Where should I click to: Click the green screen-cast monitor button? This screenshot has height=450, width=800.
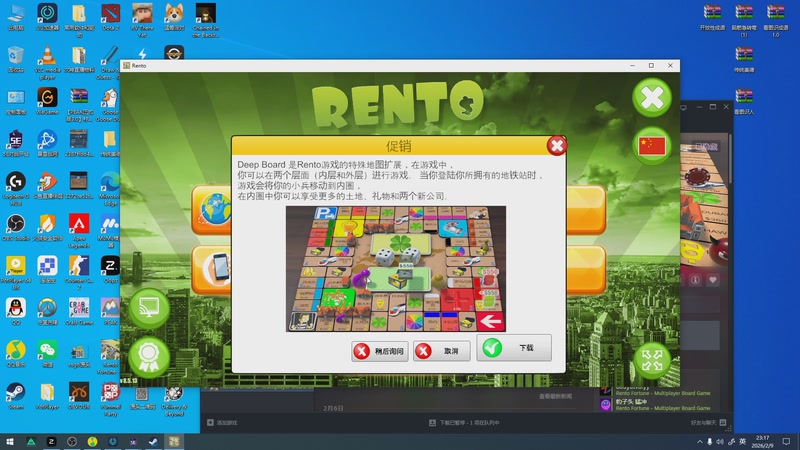(x=149, y=308)
